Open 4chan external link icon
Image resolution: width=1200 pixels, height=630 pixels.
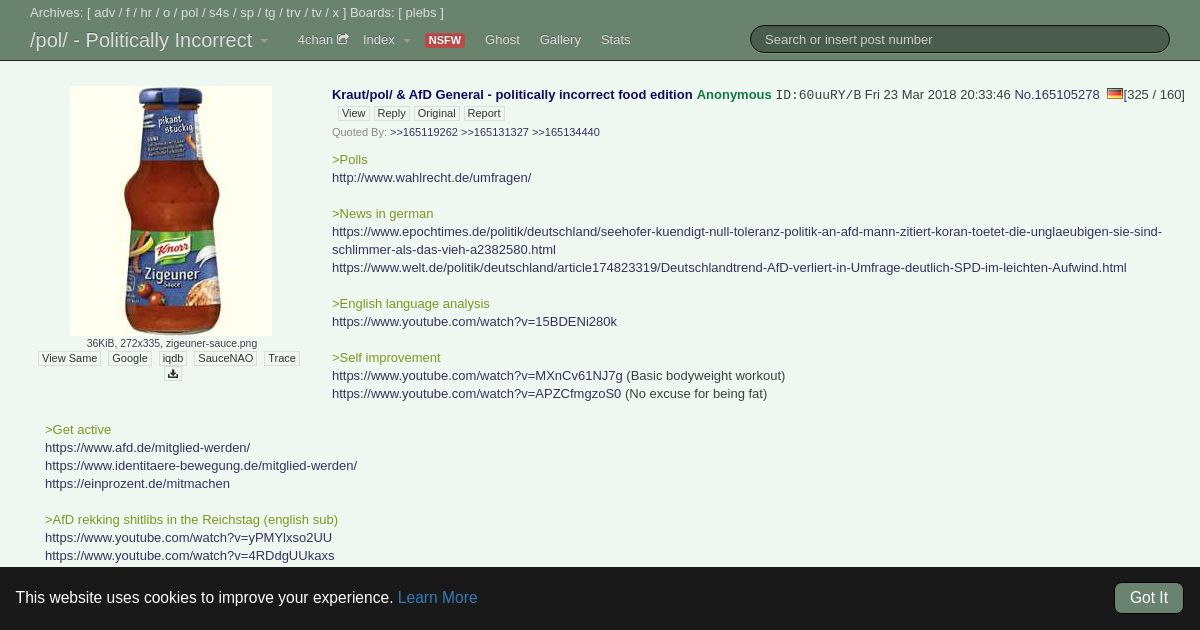point(343,39)
